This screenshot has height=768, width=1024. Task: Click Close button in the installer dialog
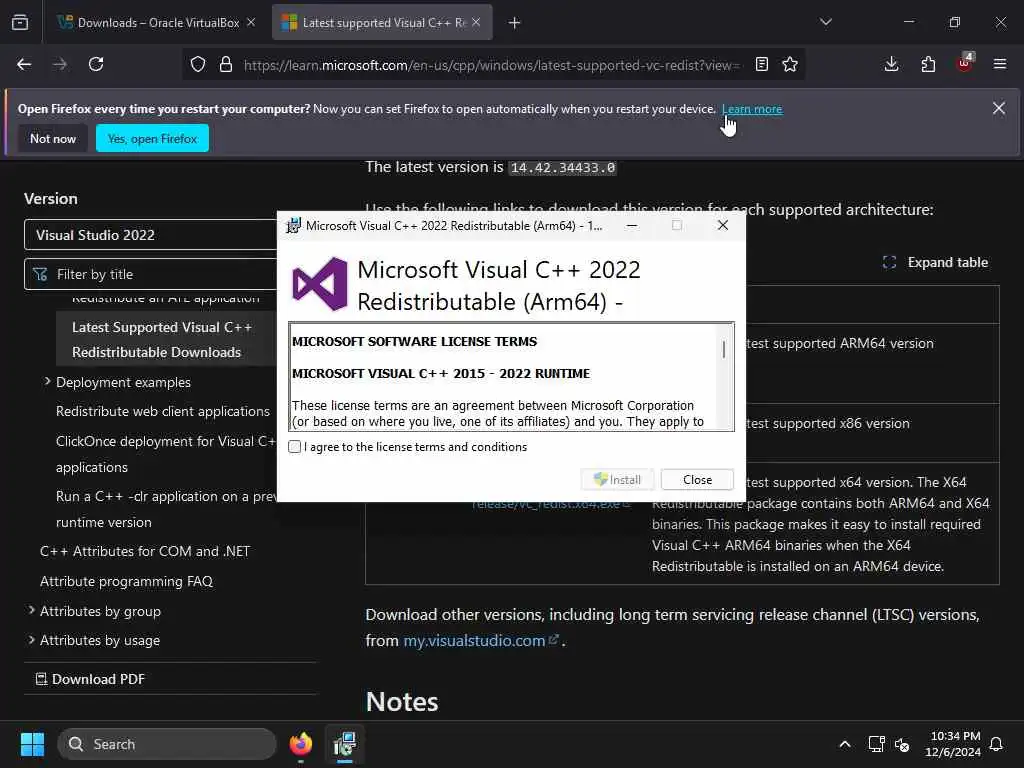point(697,479)
